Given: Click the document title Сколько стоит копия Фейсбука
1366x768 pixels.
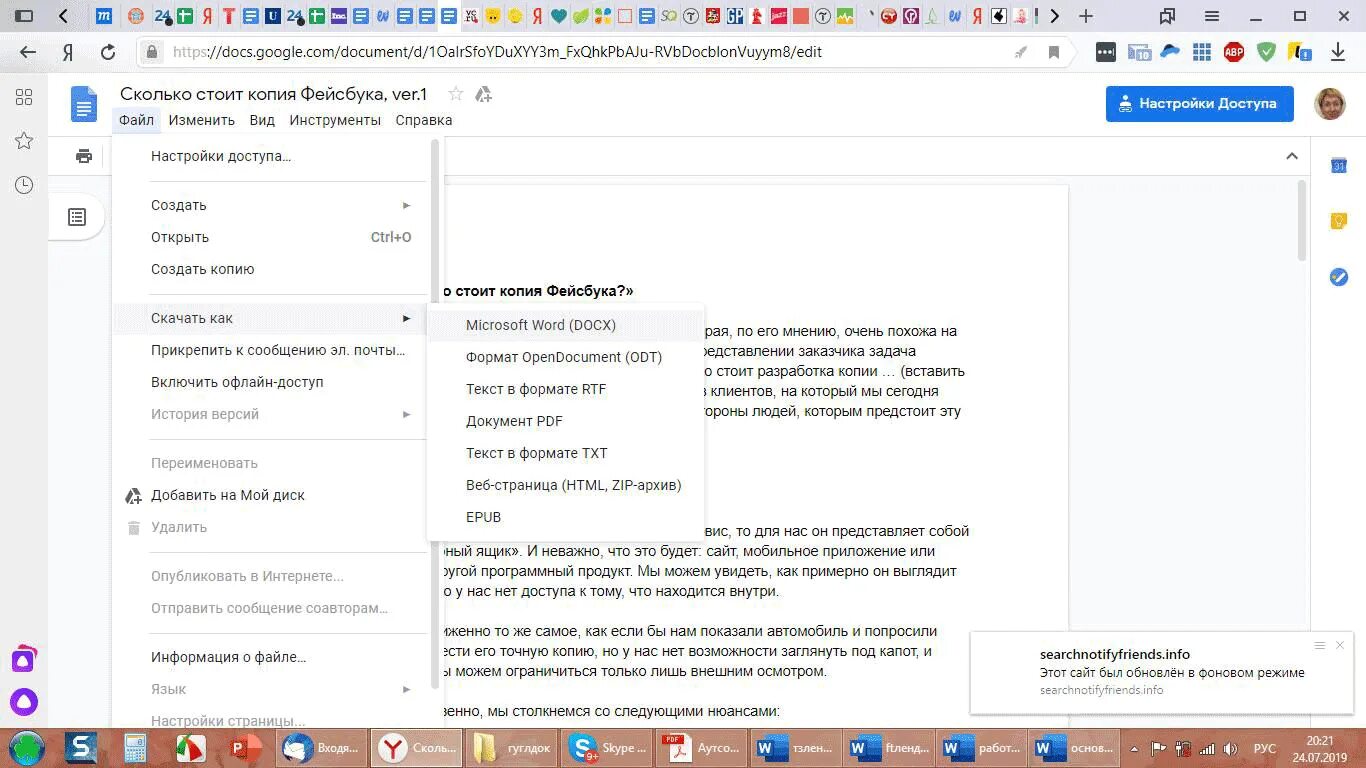Looking at the screenshot, I should pyautogui.click(x=273, y=94).
